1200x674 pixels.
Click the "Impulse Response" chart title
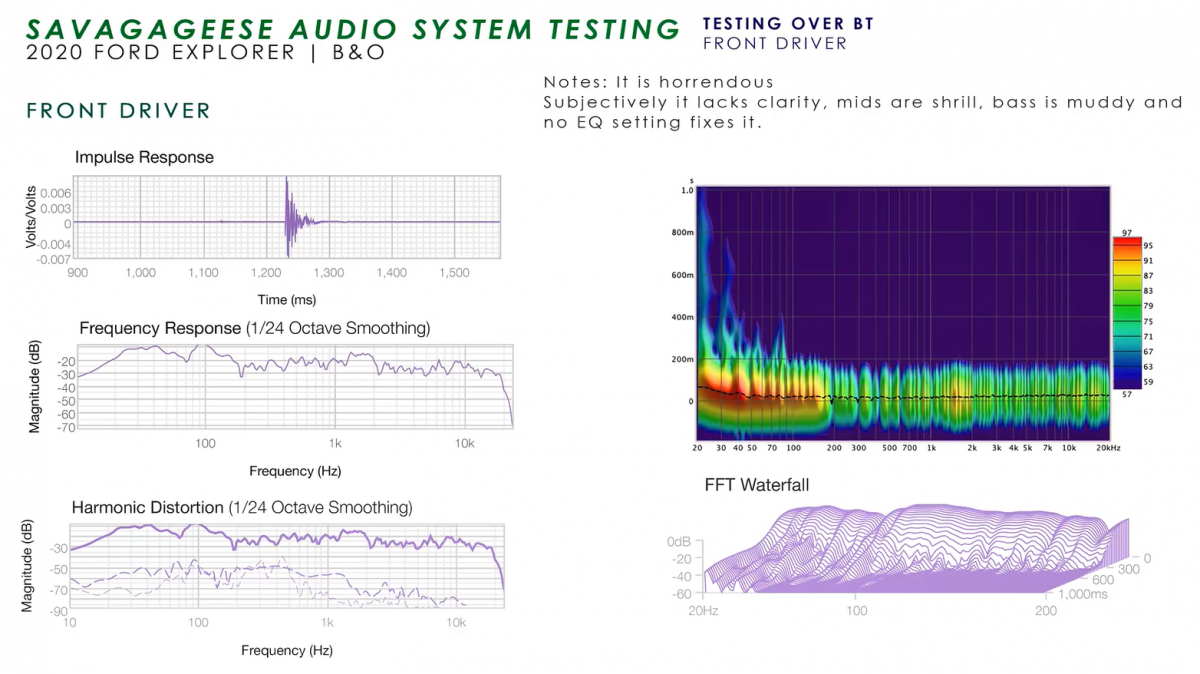[144, 157]
